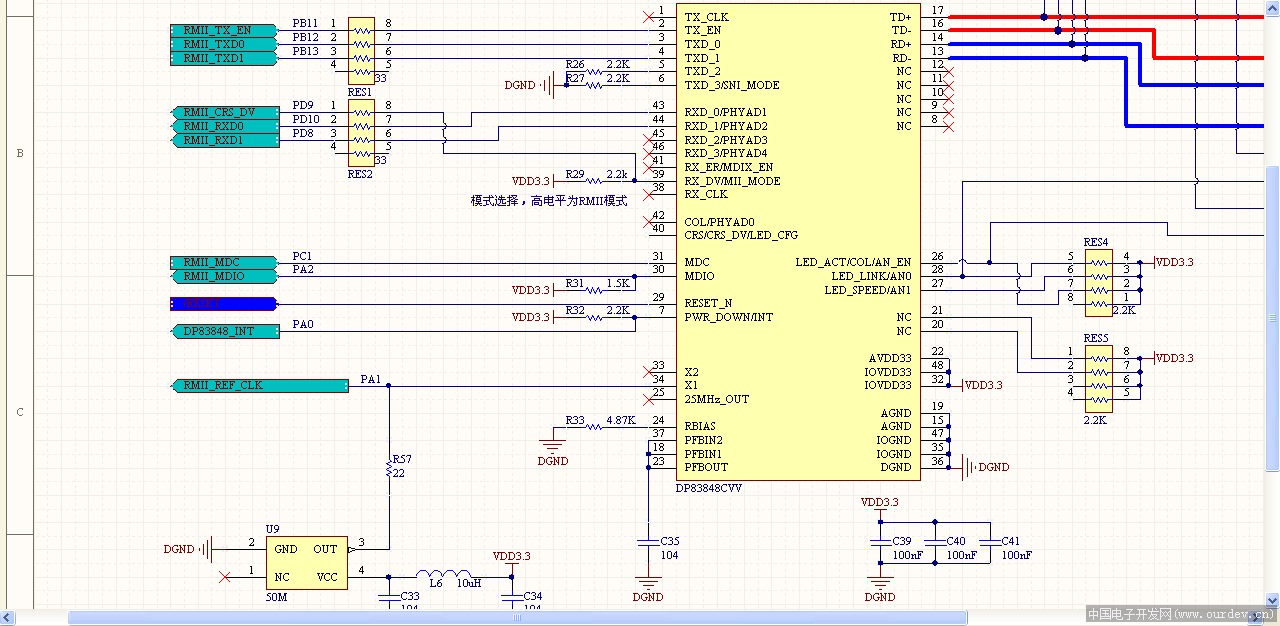The image size is (1280, 626).
Task: Click the left arrow of the horizontal scrollbar
Action: [x=8, y=618]
